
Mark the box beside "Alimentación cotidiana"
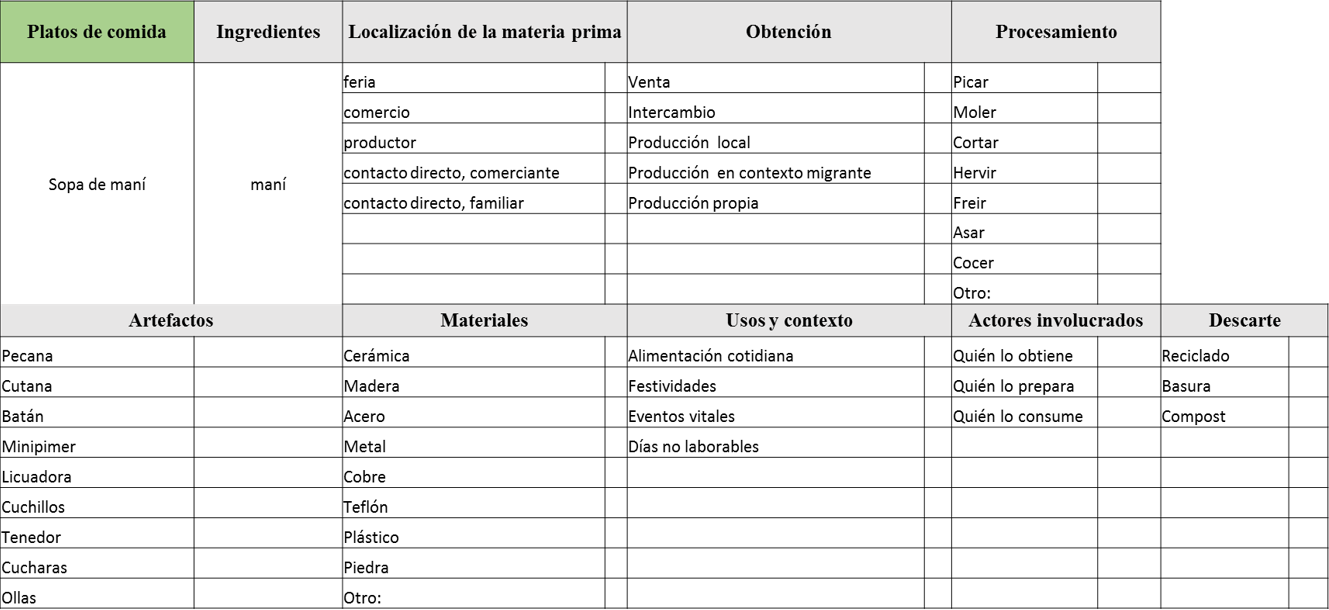click(938, 355)
